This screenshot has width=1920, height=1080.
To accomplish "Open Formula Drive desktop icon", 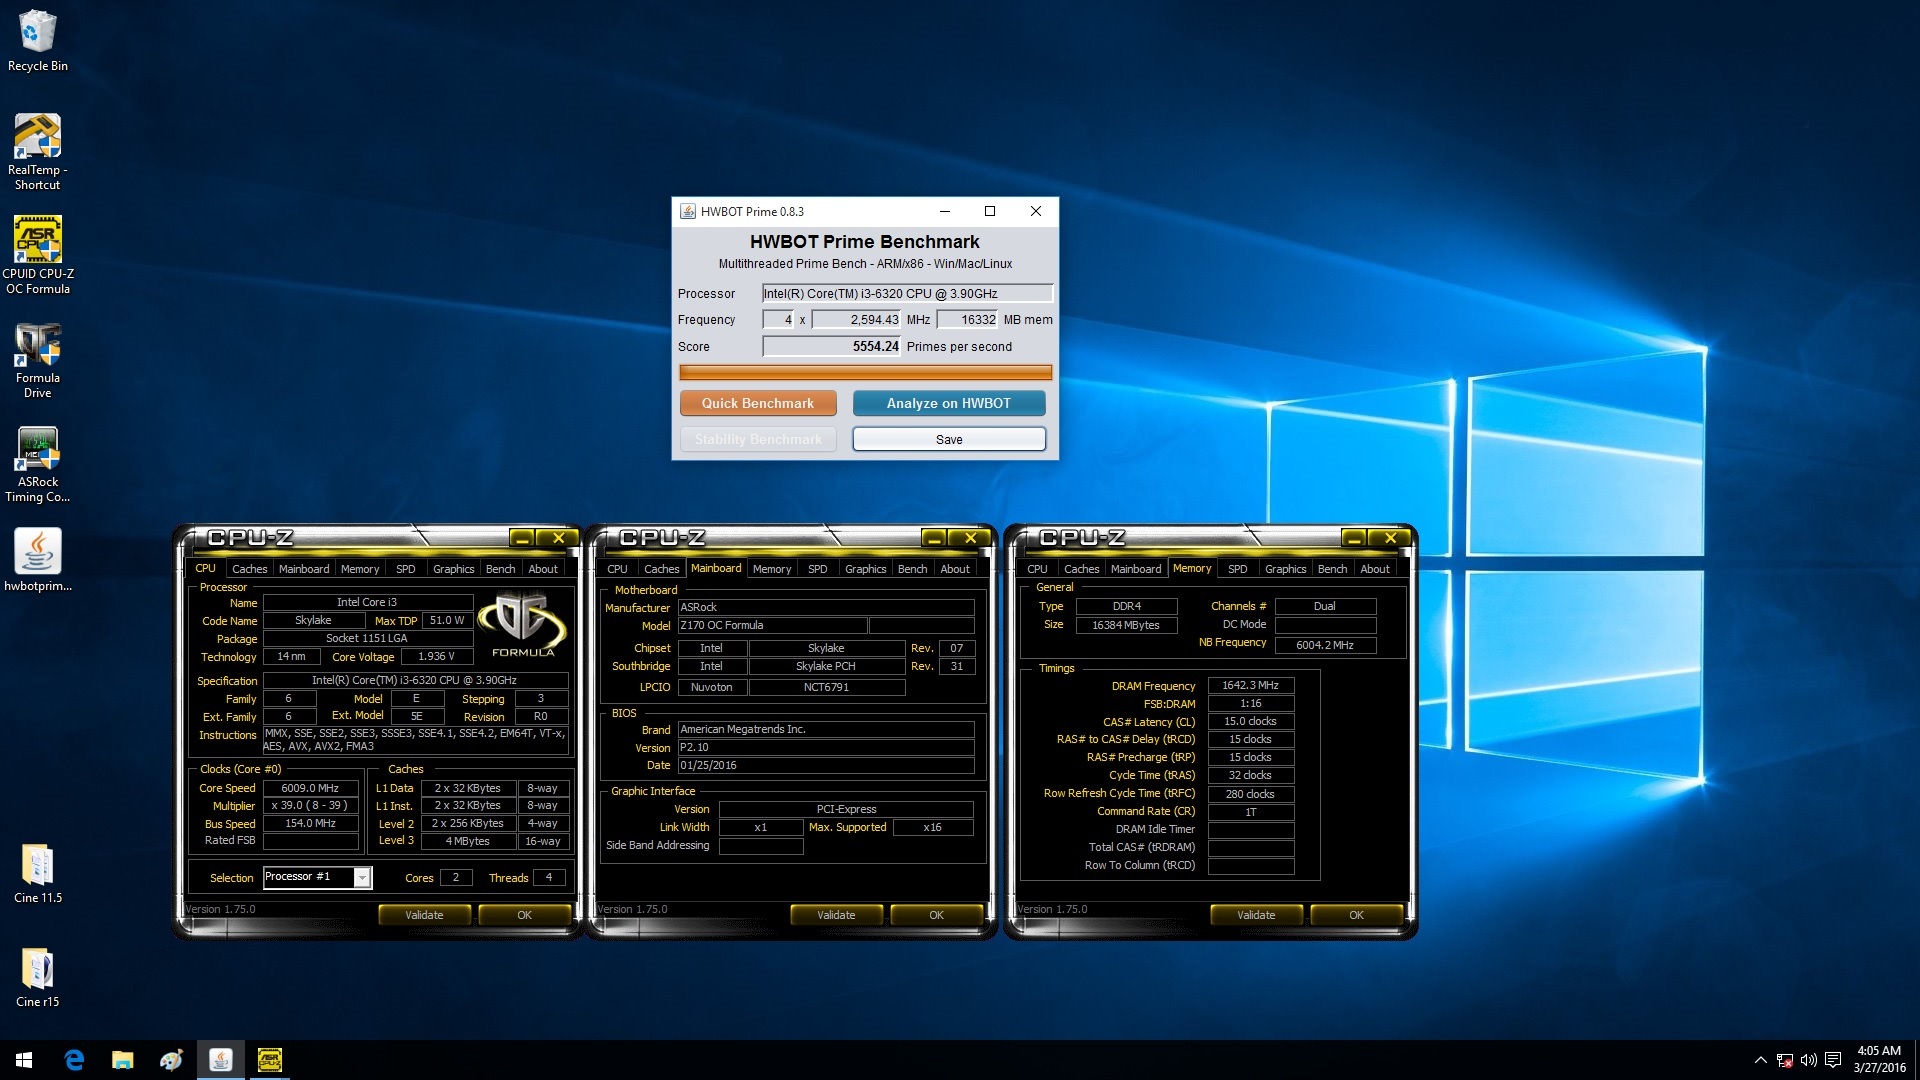I will (x=37, y=358).
